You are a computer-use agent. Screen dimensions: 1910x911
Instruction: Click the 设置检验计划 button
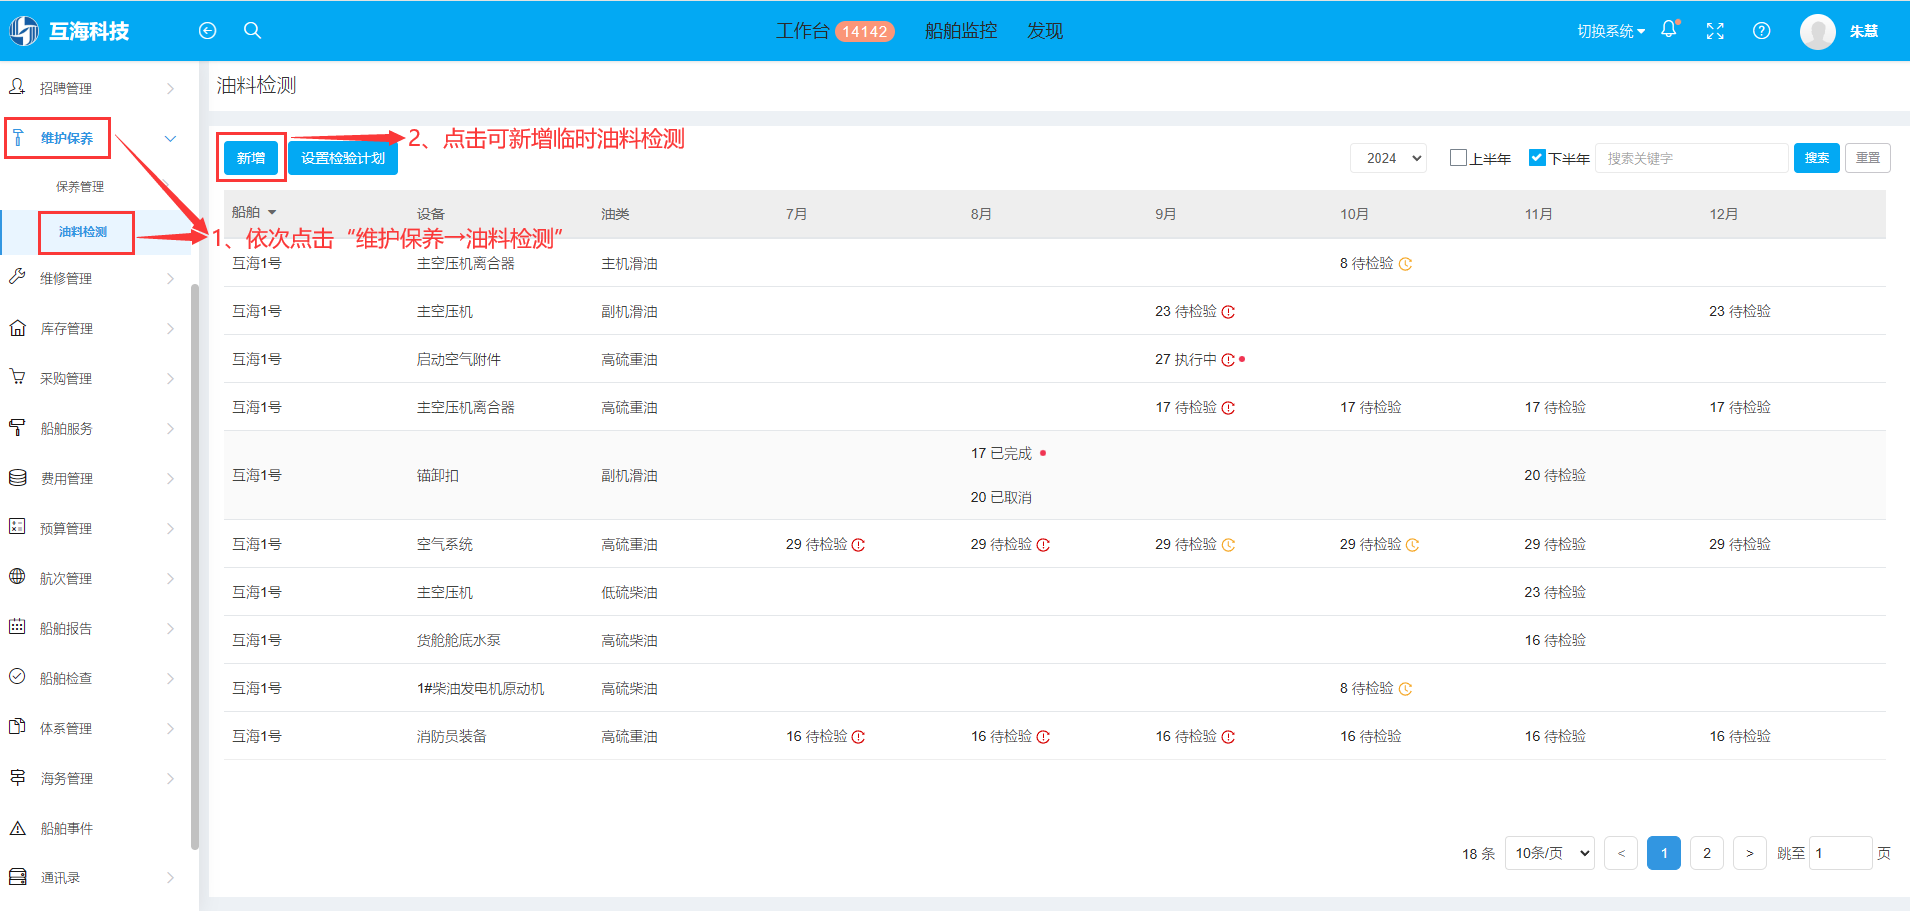tap(343, 158)
